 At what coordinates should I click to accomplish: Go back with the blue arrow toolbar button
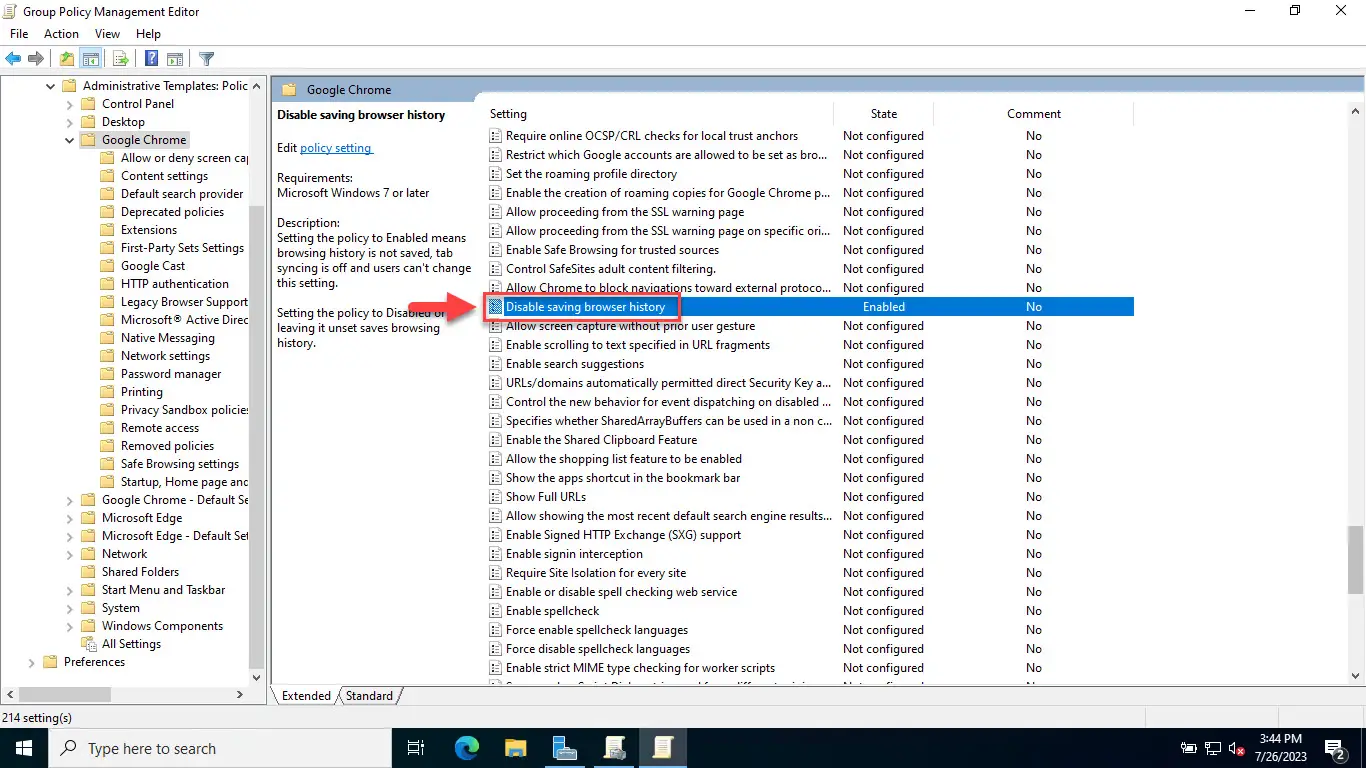14,59
